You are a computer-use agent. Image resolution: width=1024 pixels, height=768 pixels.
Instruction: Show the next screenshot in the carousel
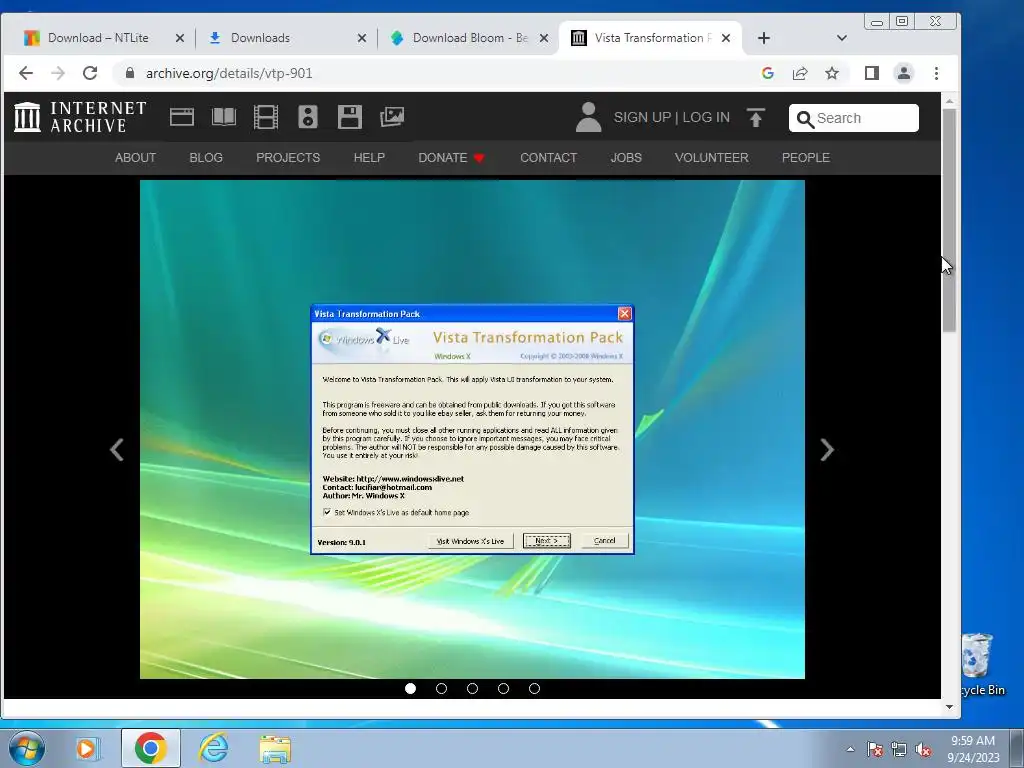tap(827, 450)
